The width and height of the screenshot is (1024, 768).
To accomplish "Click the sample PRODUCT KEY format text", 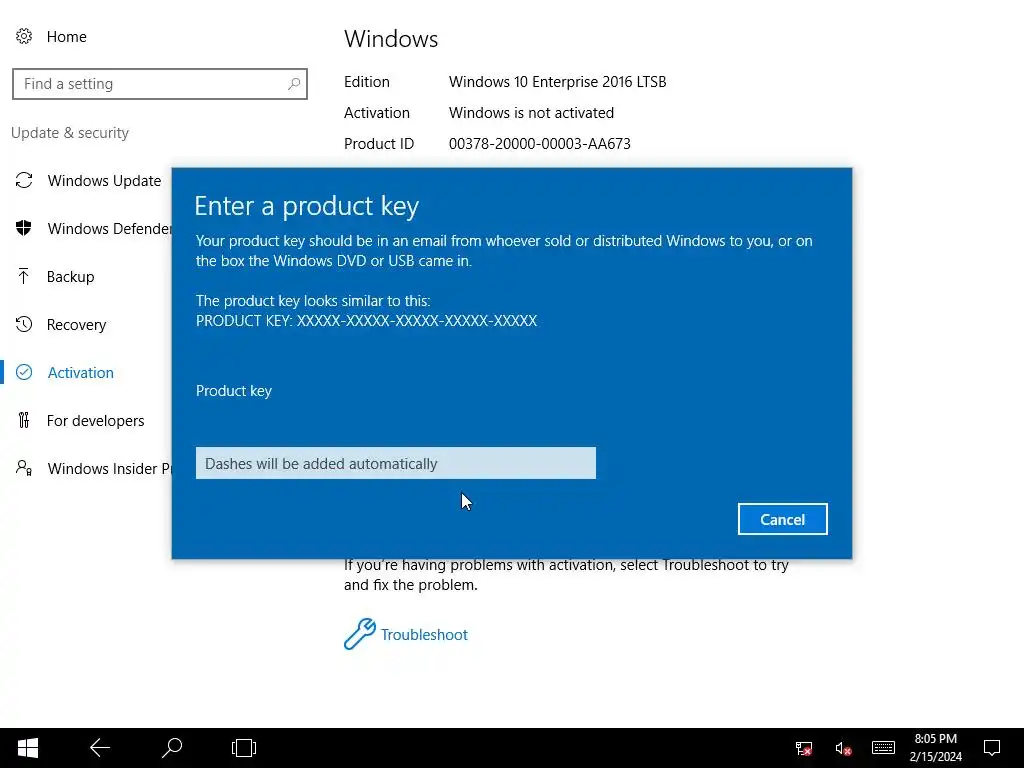I will 366,321.
